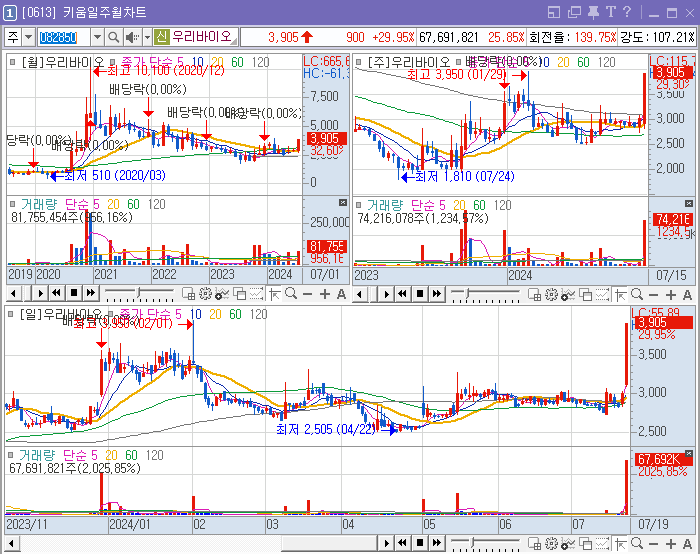Open the dropdown next to the speaker icon
This screenshot has height=554, width=700.
coord(147,37)
